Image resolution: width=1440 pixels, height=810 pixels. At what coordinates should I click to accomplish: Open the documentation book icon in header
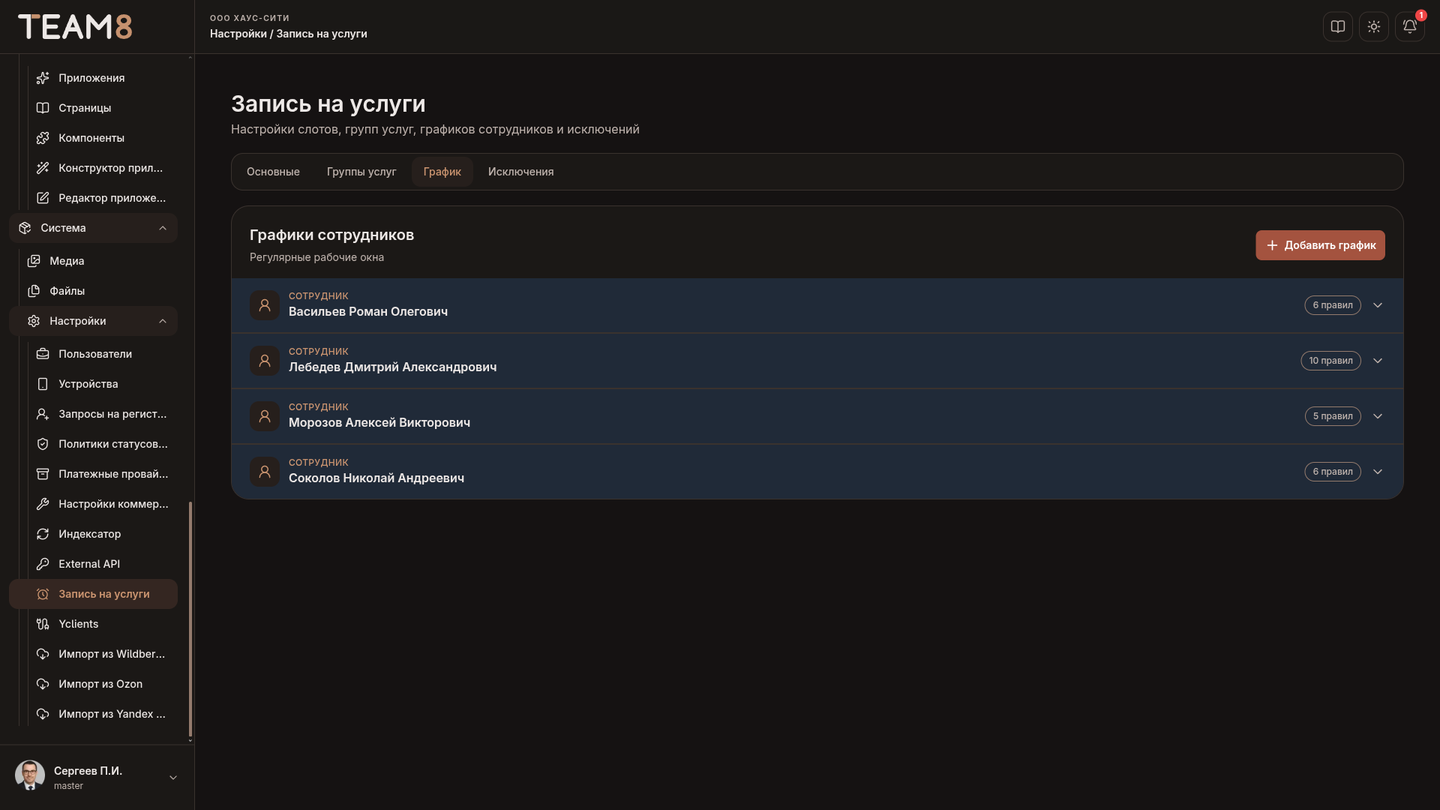(1338, 27)
